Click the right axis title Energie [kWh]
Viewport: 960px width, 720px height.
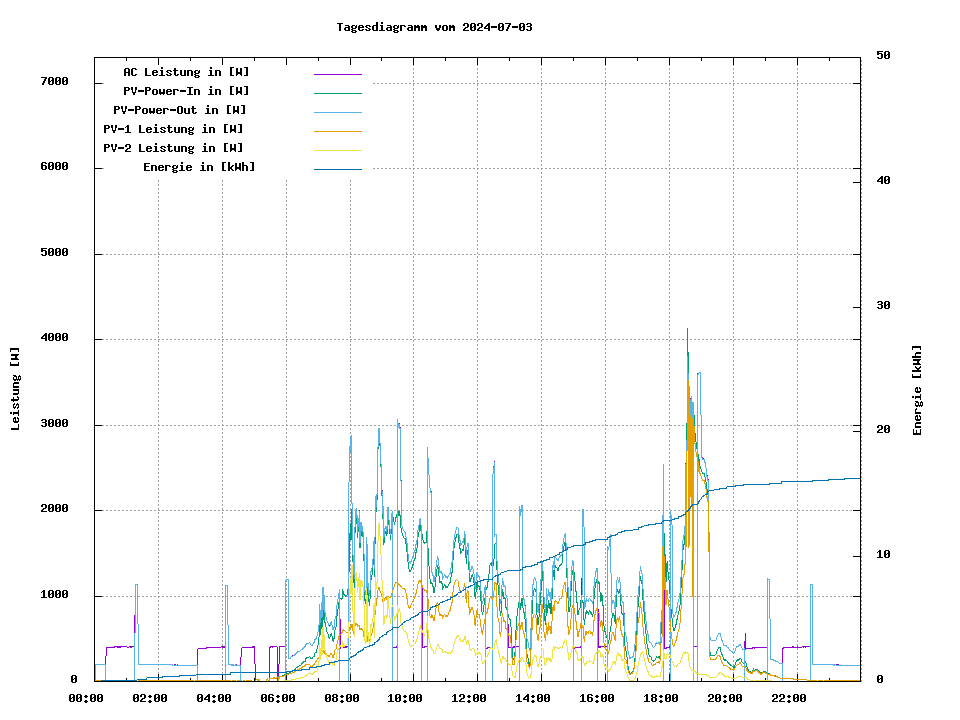917,390
